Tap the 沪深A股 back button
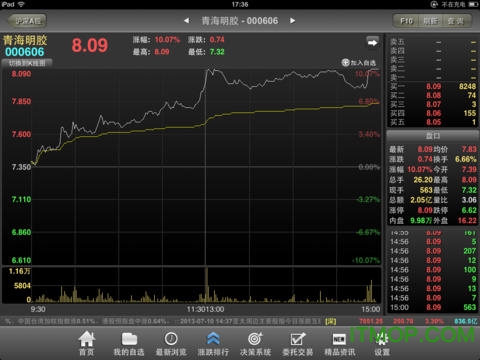The width and height of the screenshot is (480, 360). [27, 21]
